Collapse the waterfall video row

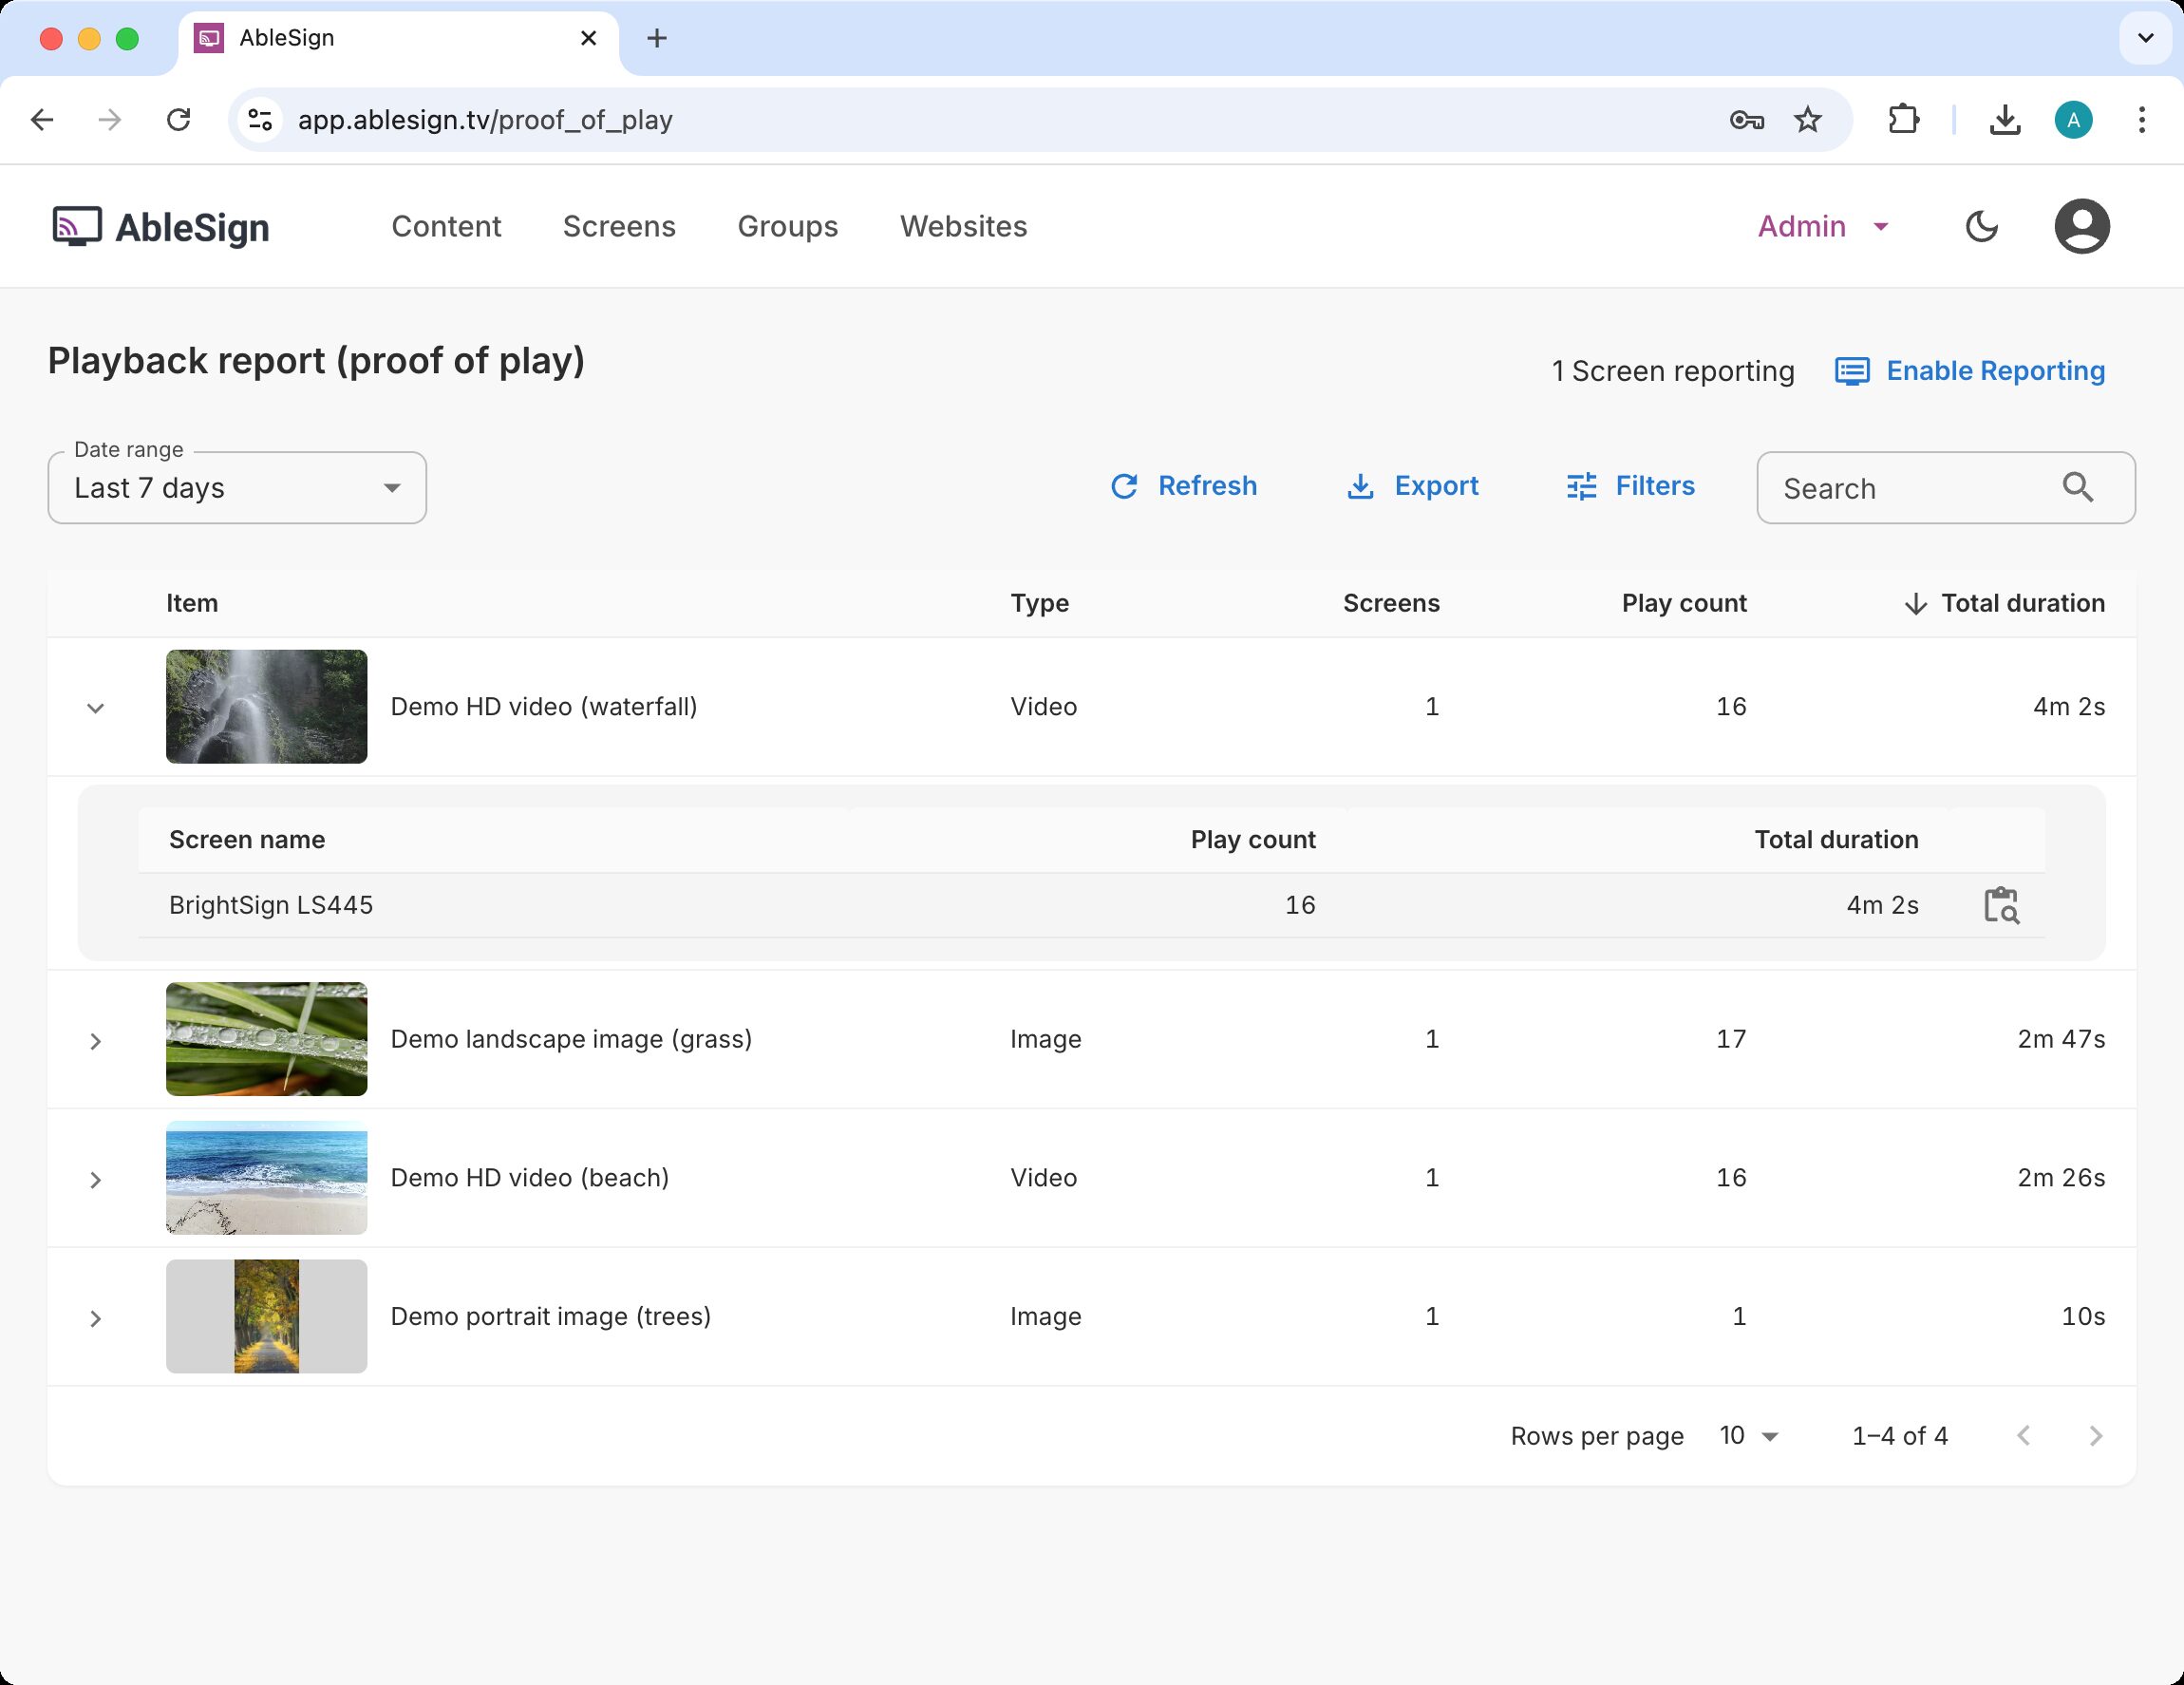pyautogui.click(x=95, y=708)
